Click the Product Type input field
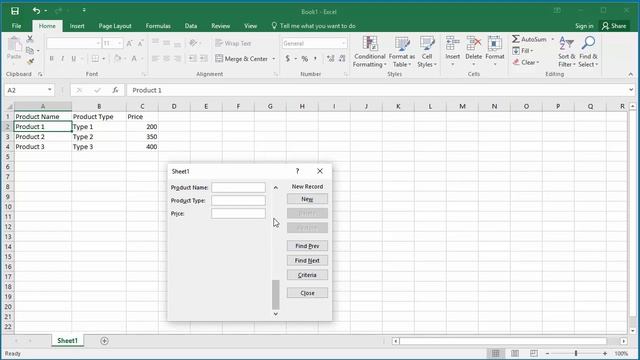 point(238,200)
